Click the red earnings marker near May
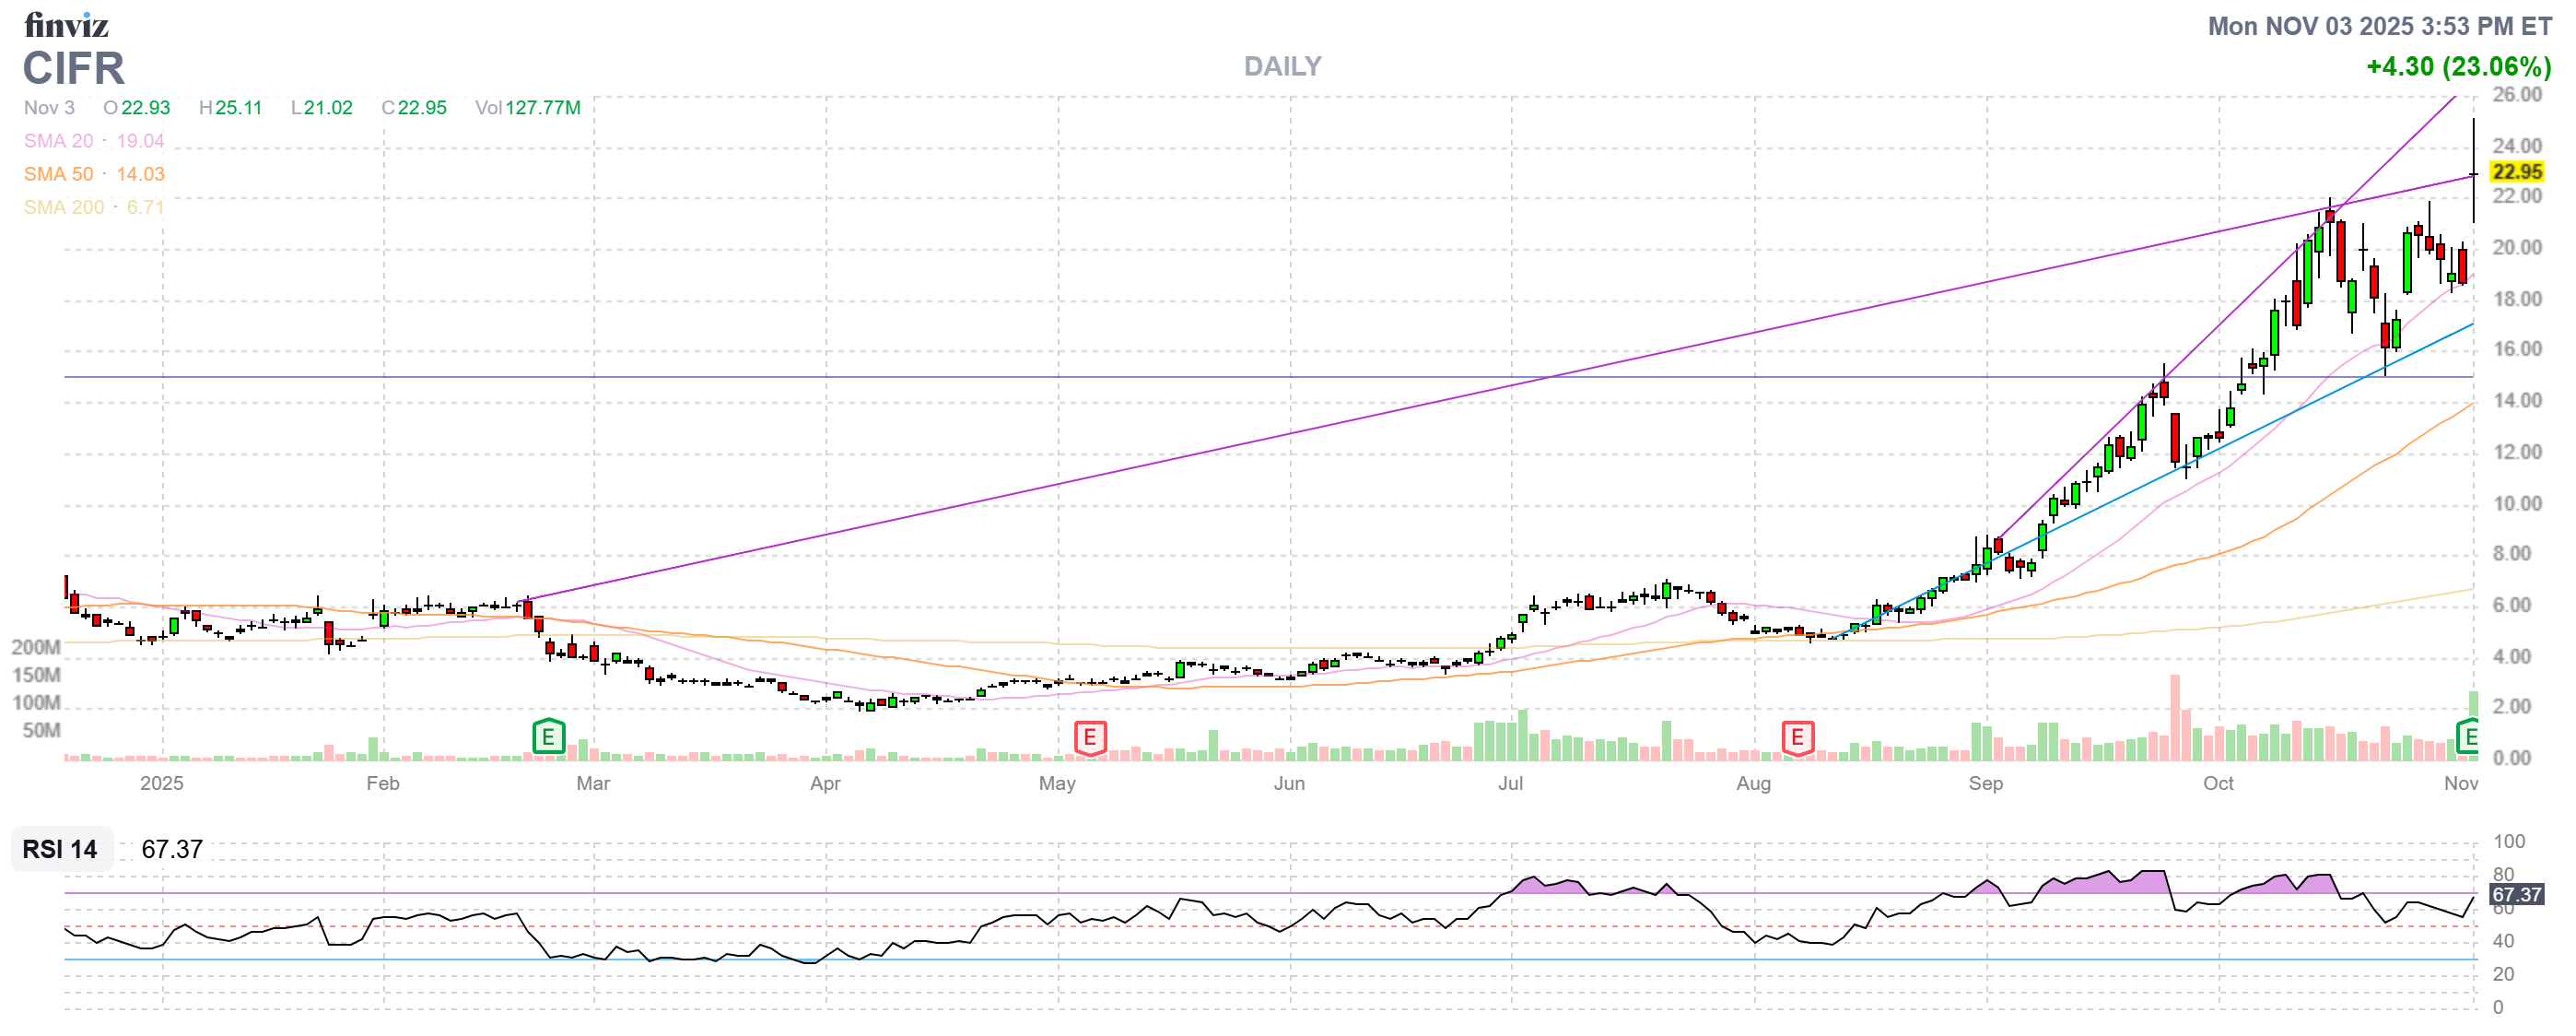This screenshot has height=1036, width=2576. pyautogui.click(x=1089, y=739)
